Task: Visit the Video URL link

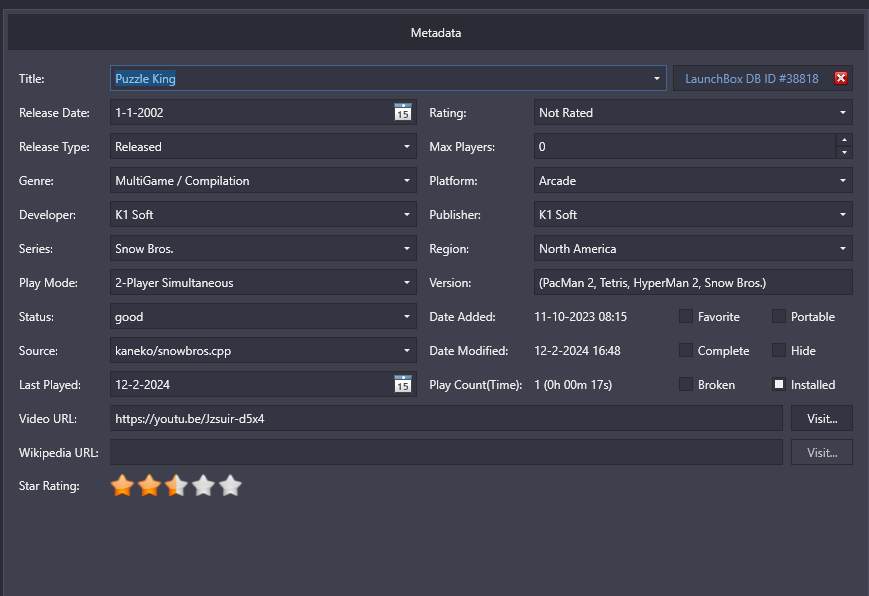Action: pos(822,419)
